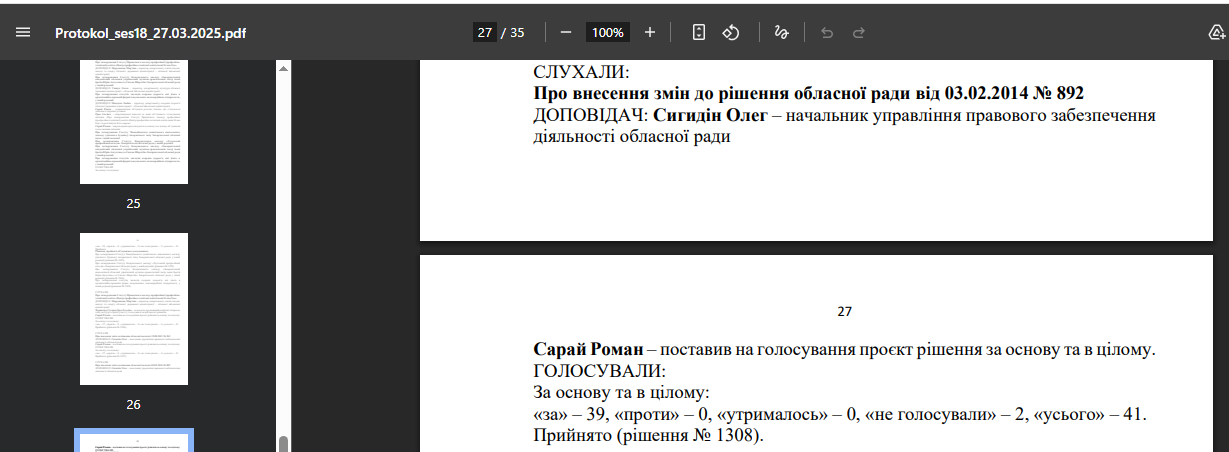Click the thumbnail panel scrollbar handle
The width and height of the screenshot is (1229, 452).
tap(283, 443)
